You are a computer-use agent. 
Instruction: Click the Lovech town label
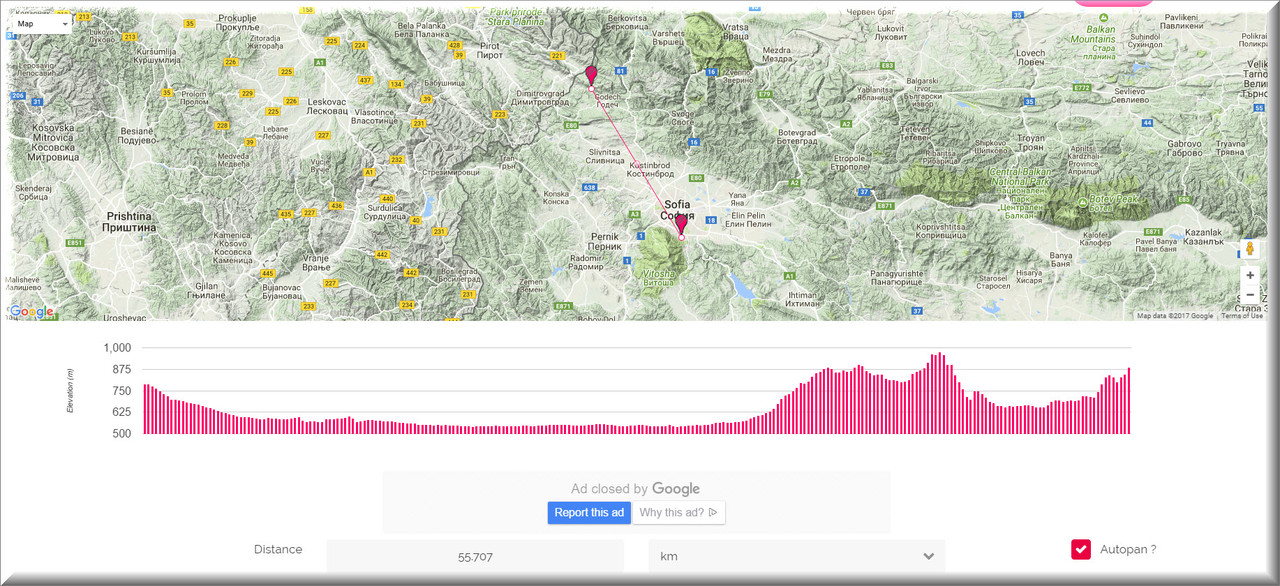tap(1029, 57)
